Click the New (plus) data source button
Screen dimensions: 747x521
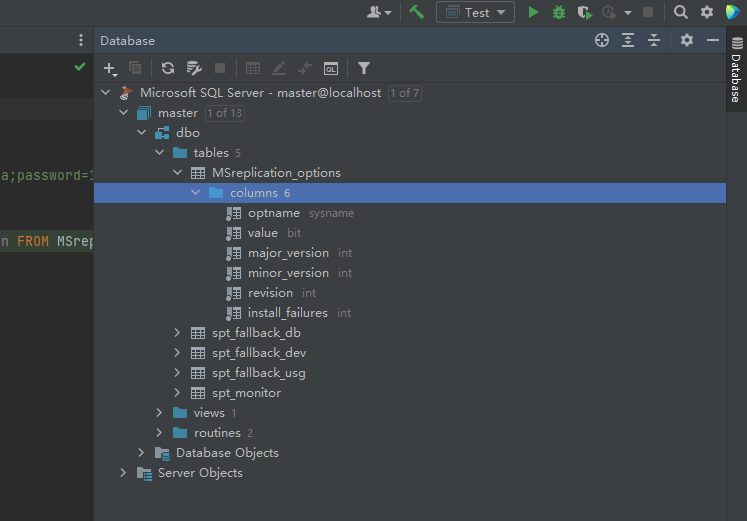click(110, 68)
